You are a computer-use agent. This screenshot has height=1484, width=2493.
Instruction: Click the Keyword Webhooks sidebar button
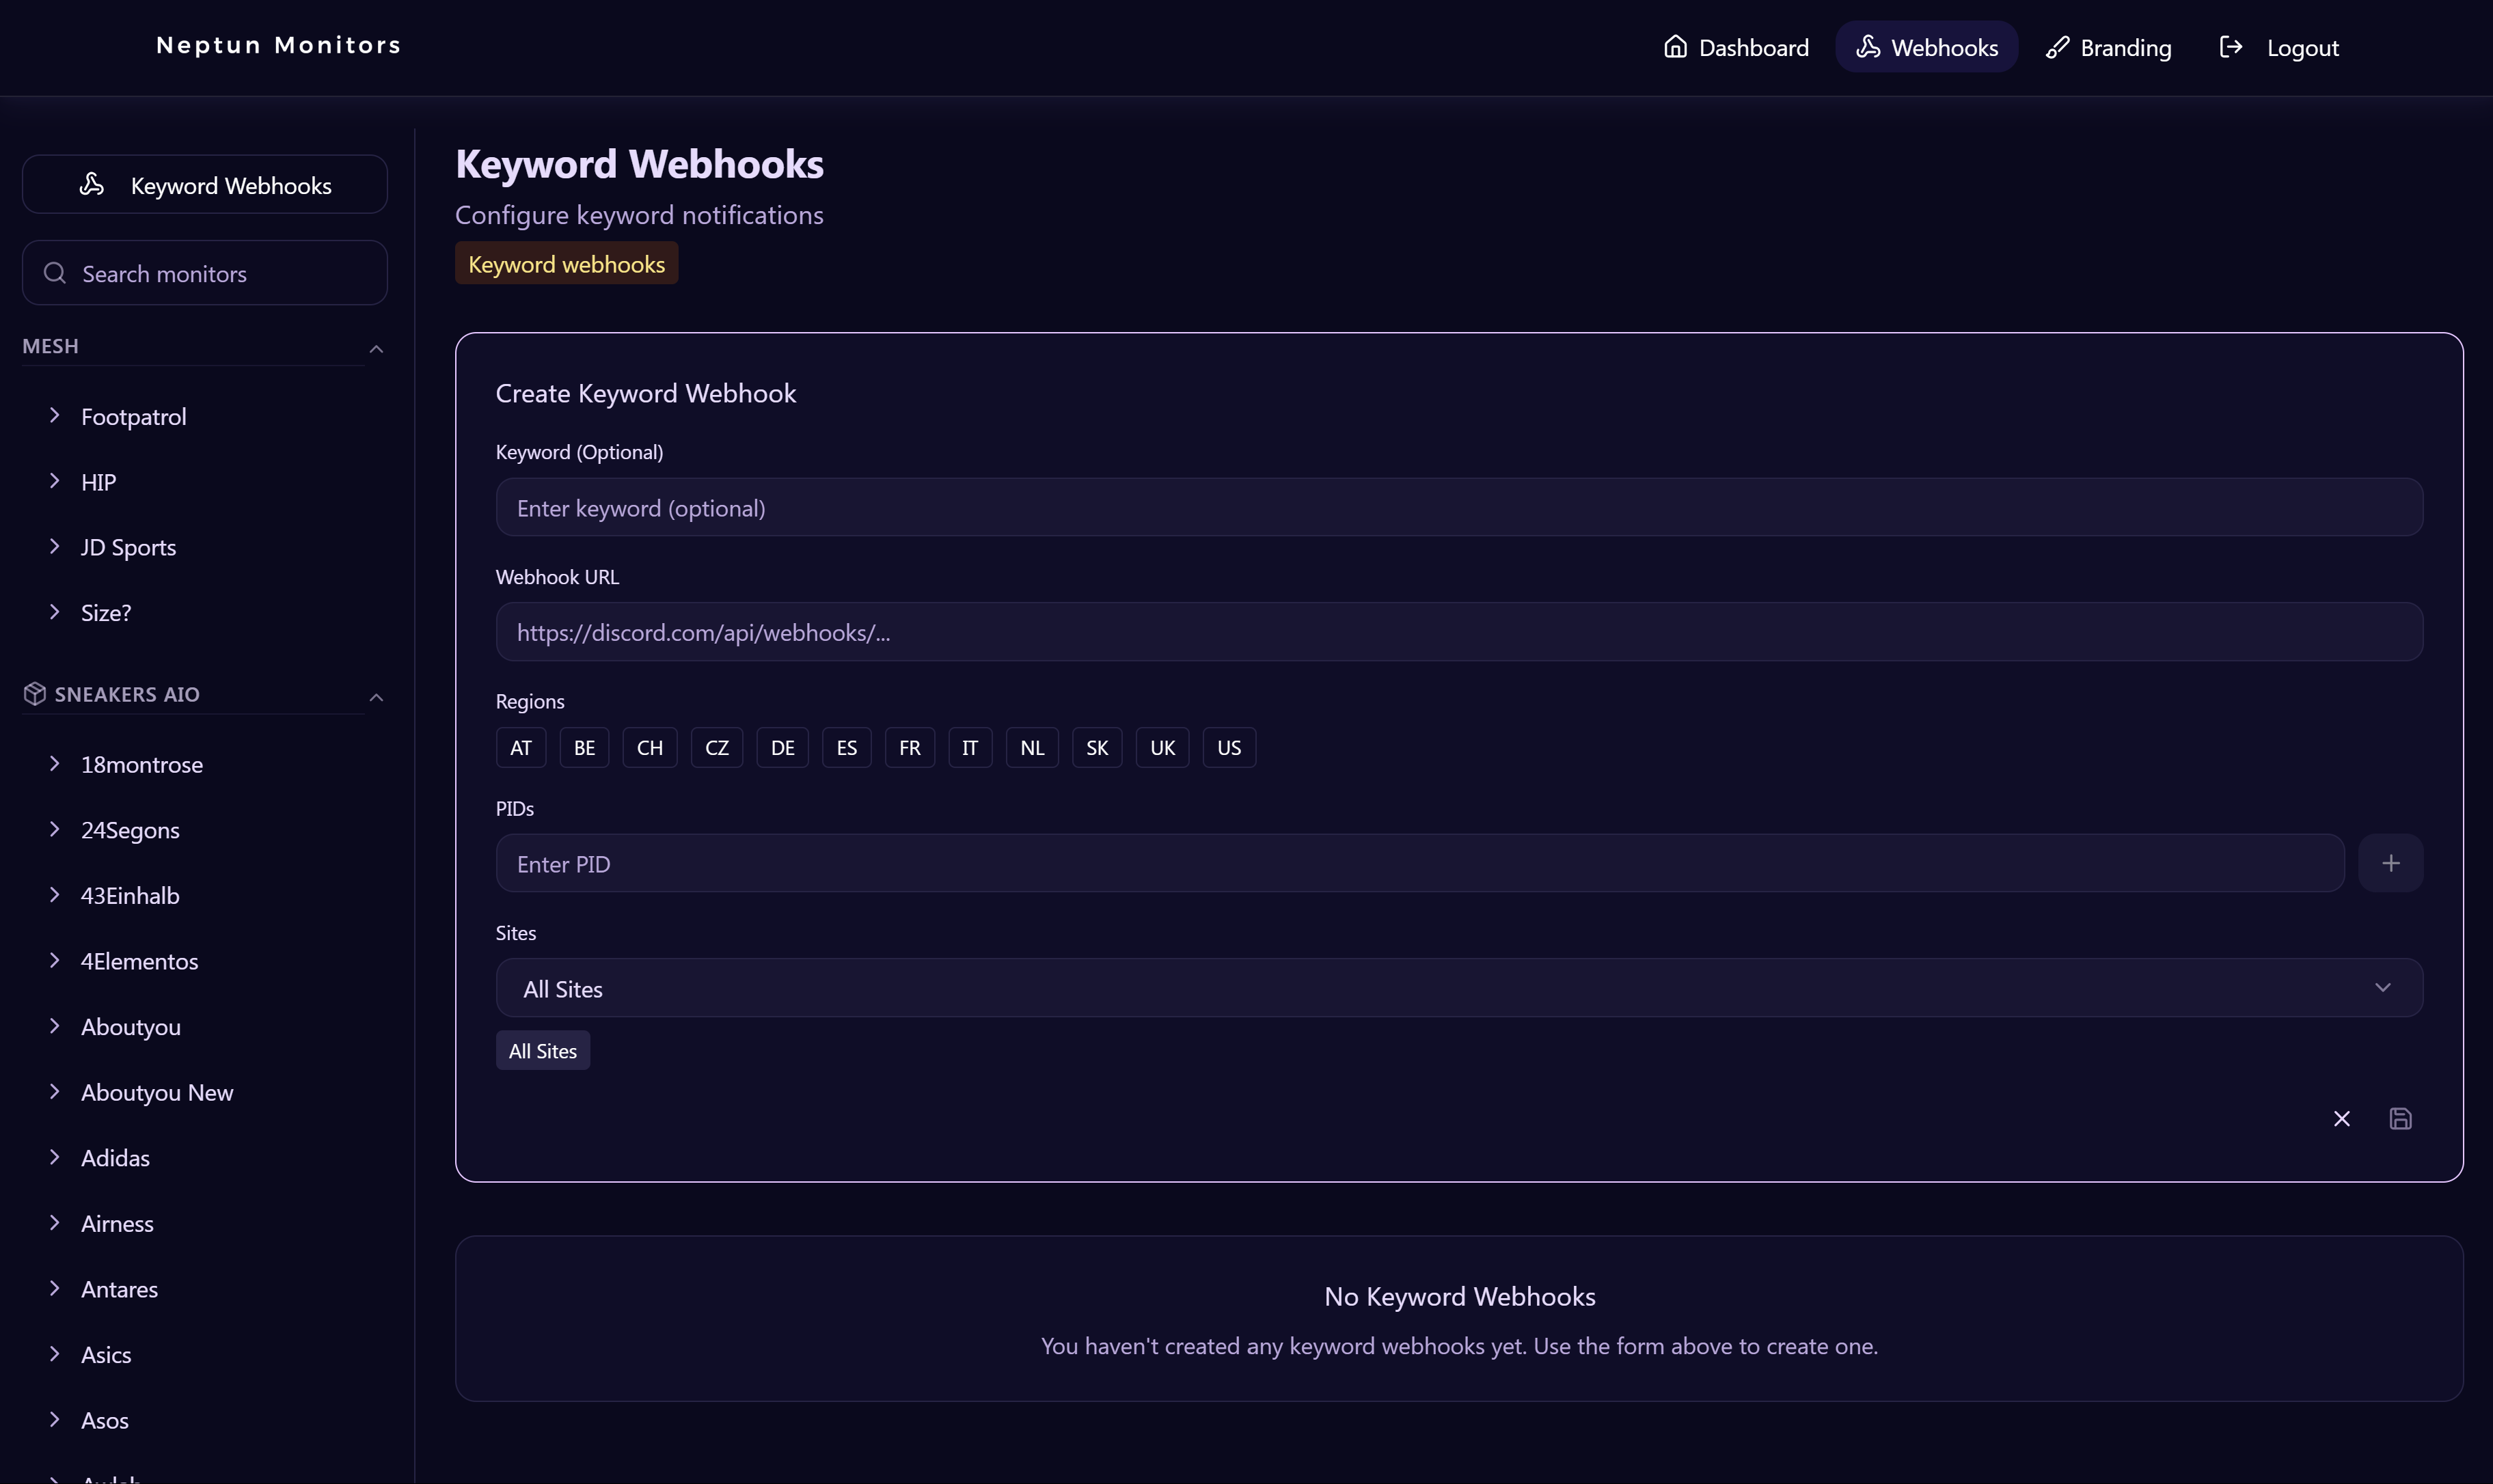pos(205,185)
